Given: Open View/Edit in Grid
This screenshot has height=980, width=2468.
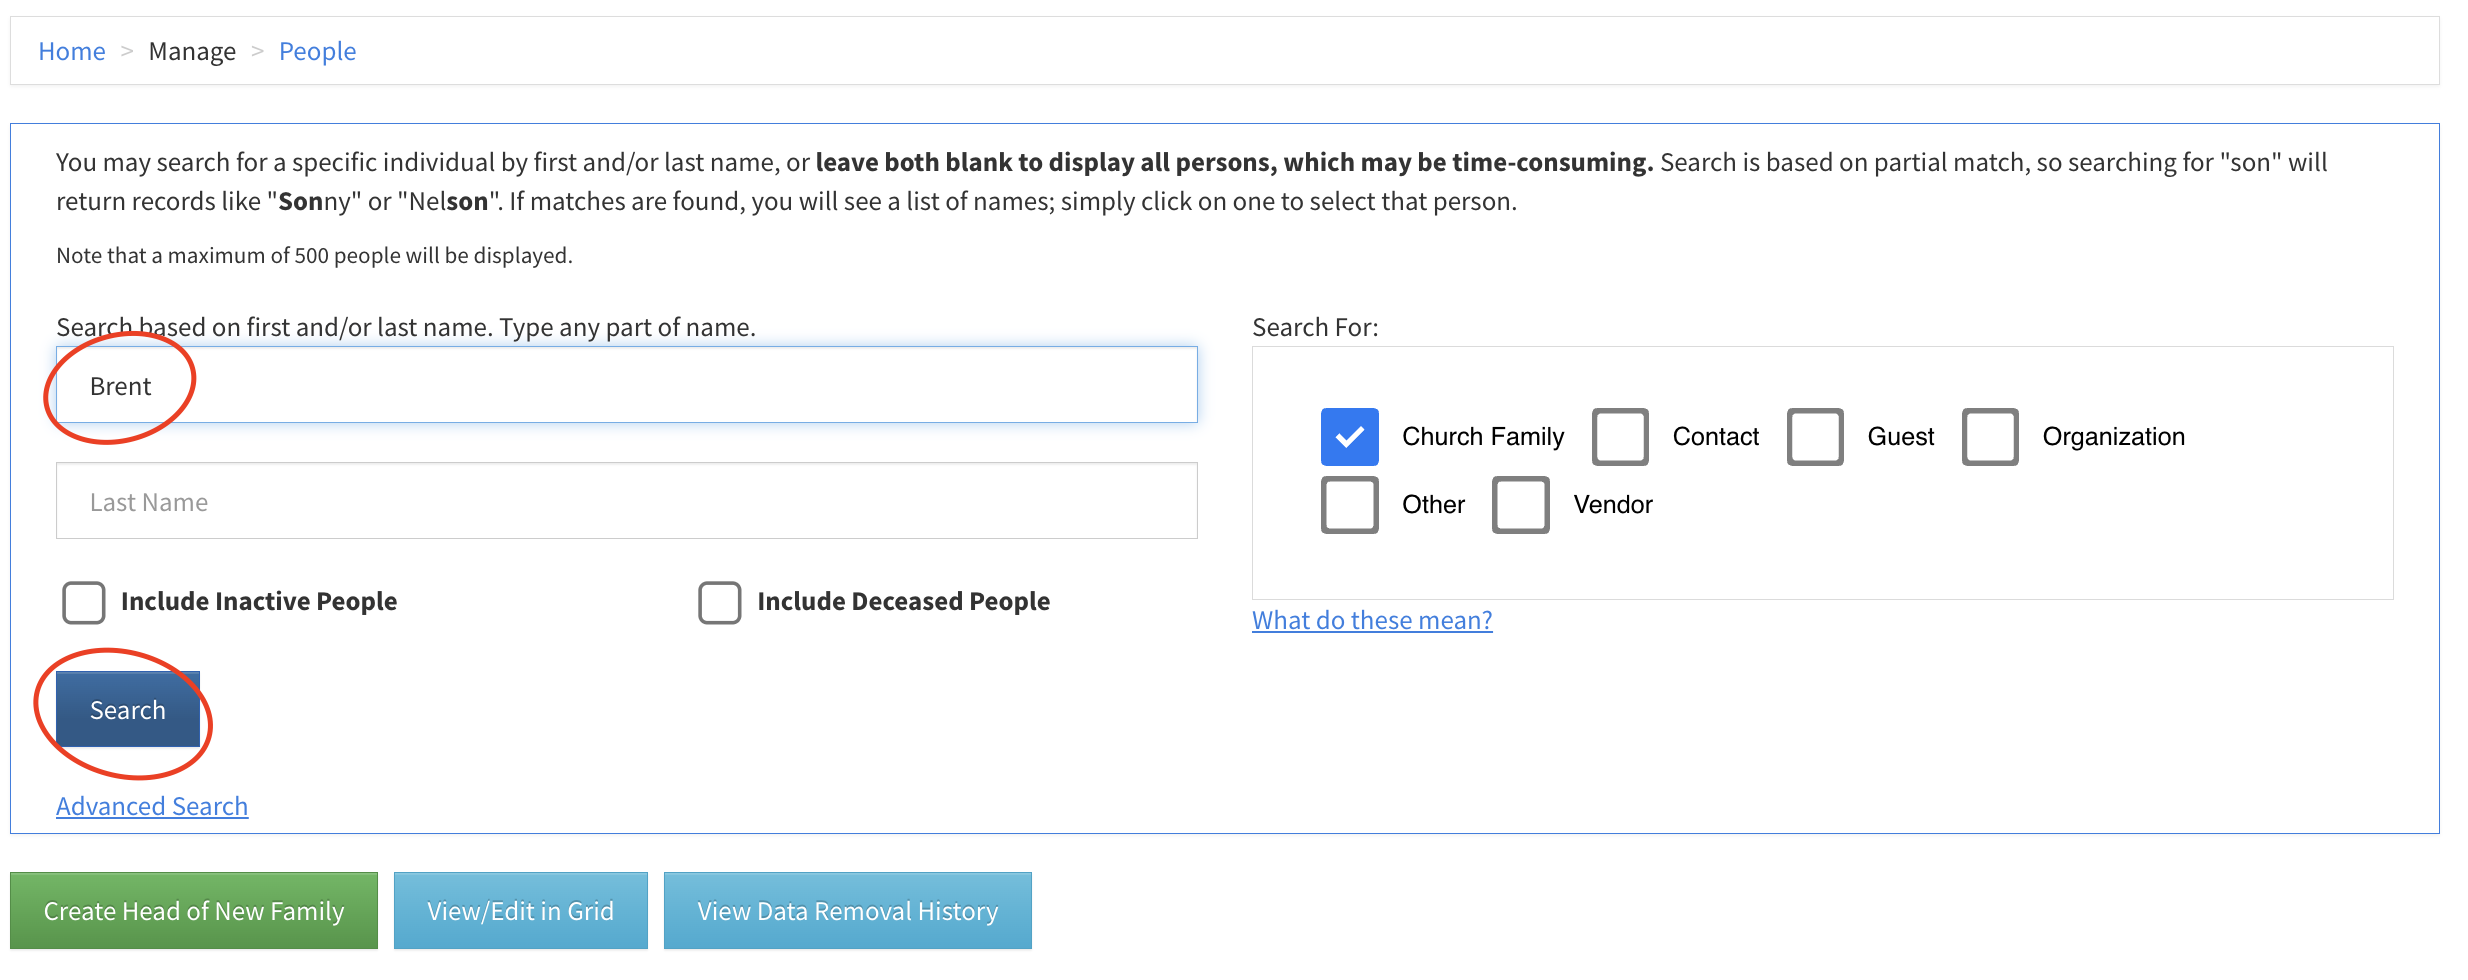Looking at the screenshot, I should point(520,910).
